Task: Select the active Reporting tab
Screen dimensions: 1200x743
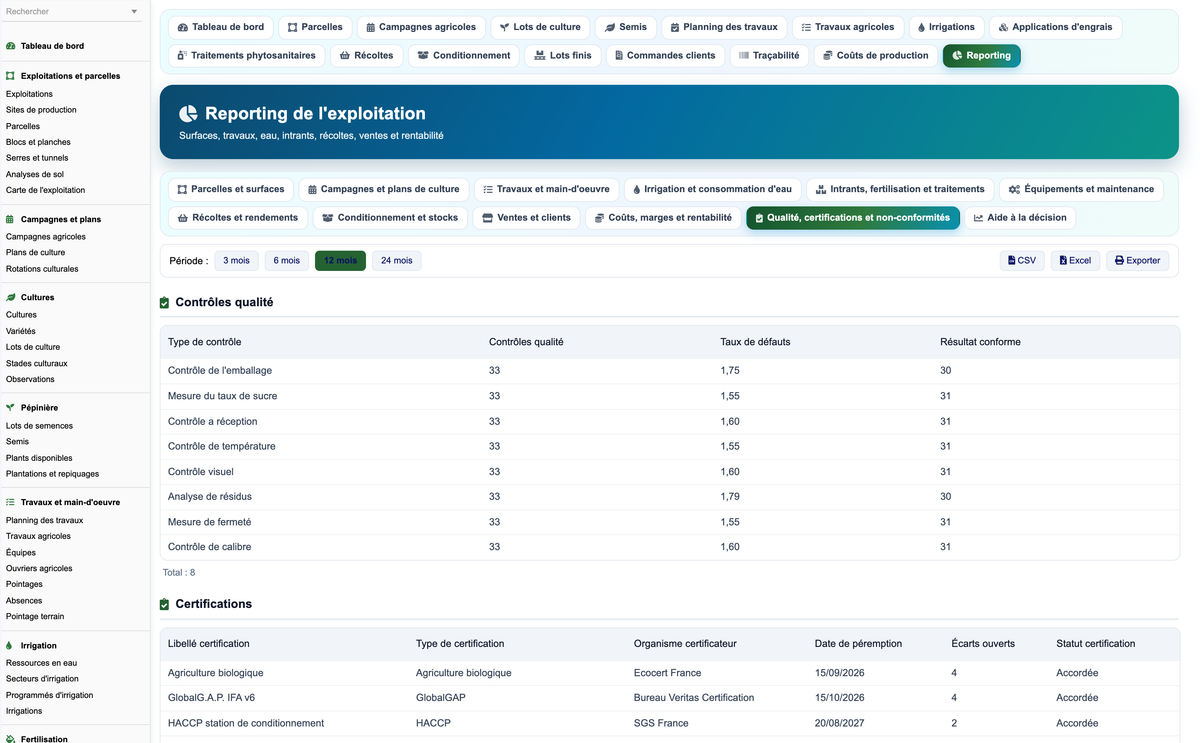Action: (981, 56)
